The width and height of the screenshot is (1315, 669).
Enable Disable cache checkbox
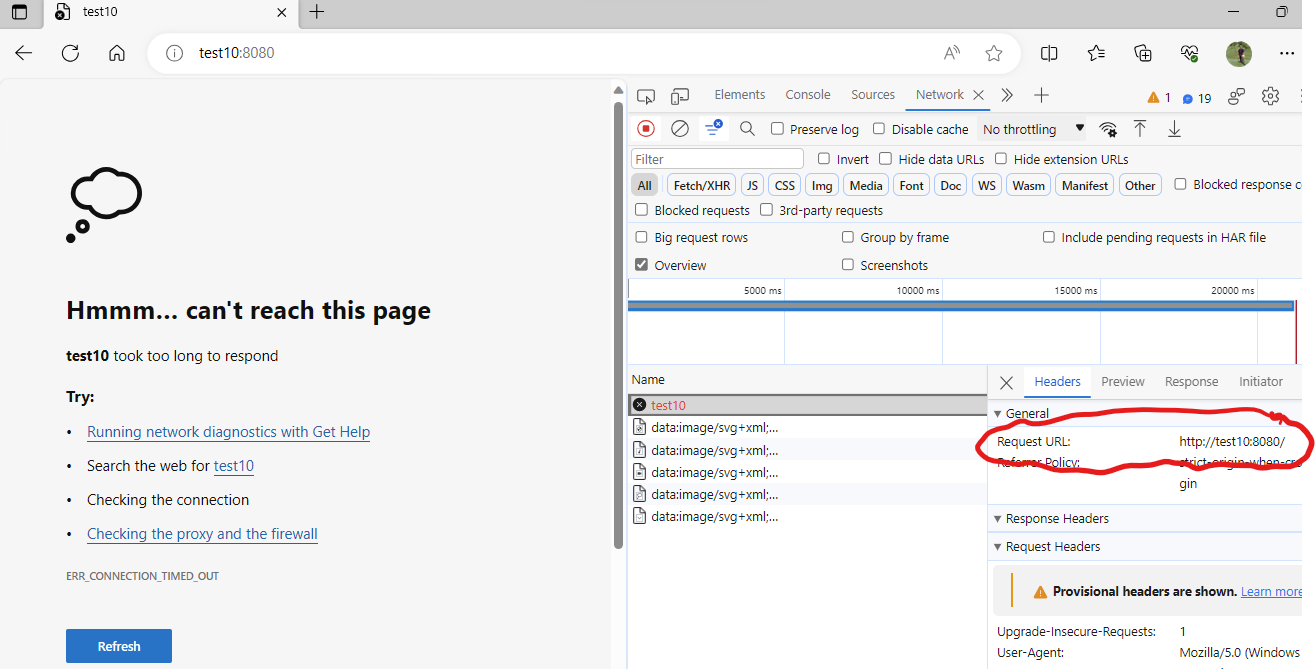click(879, 129)
